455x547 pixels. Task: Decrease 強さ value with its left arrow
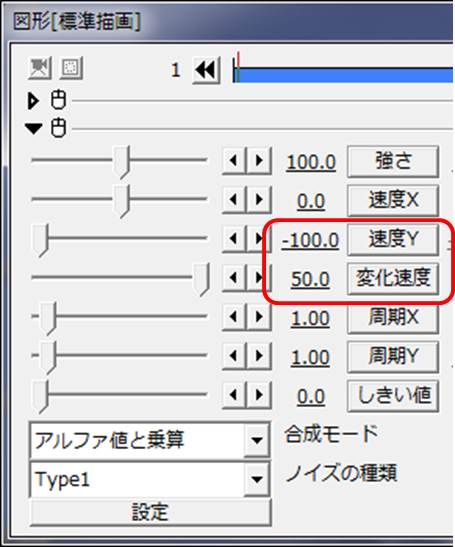(234, 161)
